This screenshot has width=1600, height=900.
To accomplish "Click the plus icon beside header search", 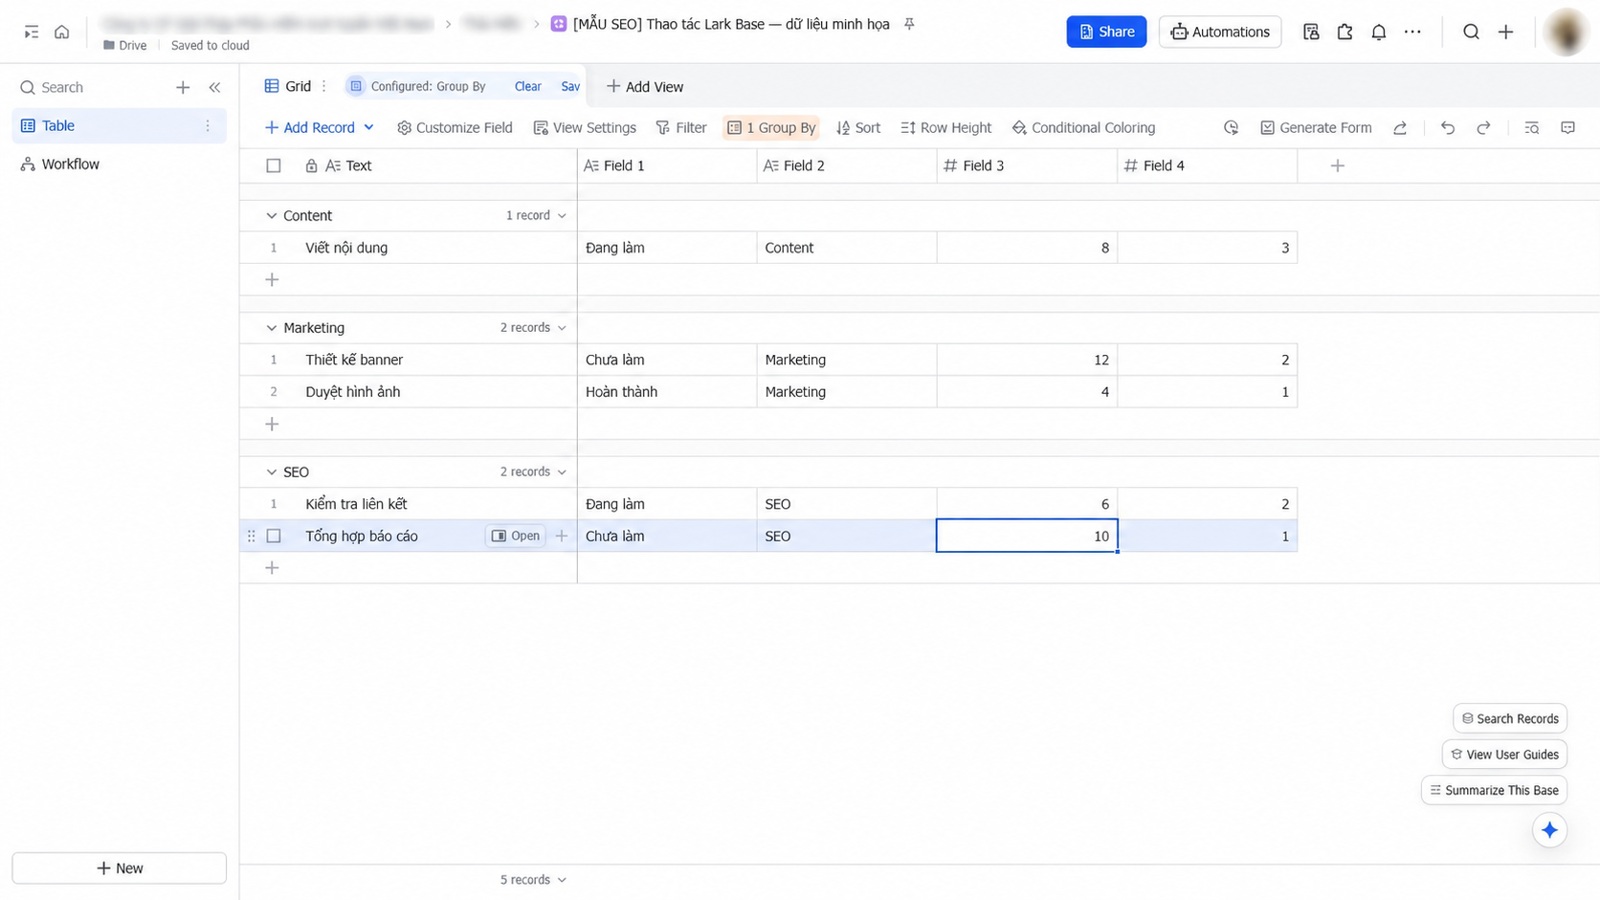I will (x=1505, y=32).
